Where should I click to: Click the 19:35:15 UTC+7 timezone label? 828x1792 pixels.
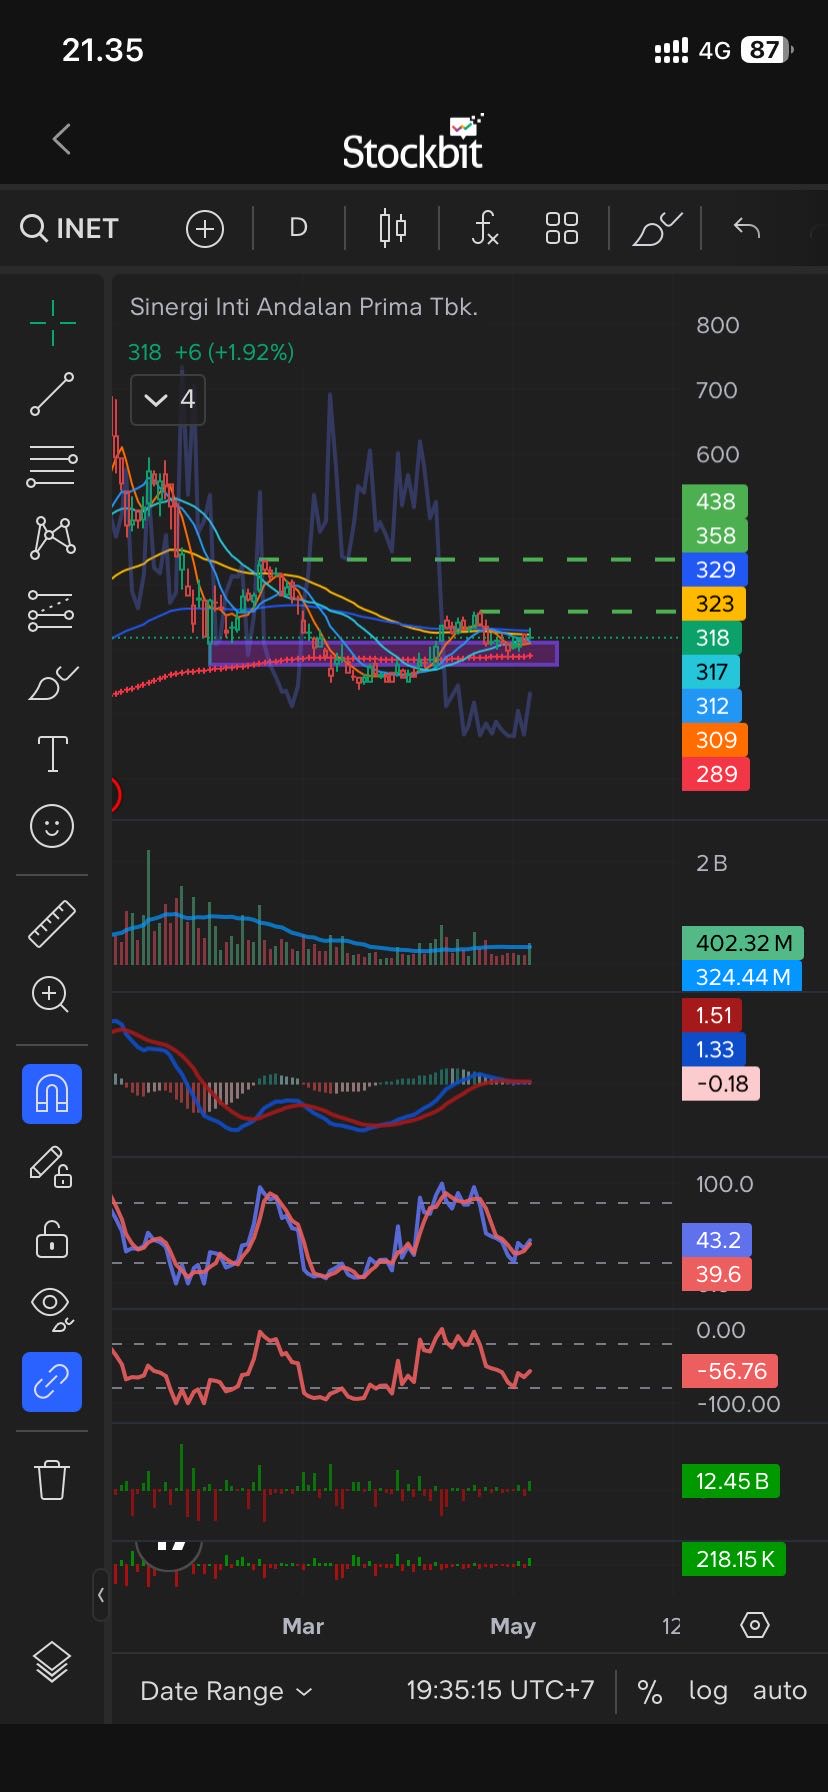(500, 1690)
